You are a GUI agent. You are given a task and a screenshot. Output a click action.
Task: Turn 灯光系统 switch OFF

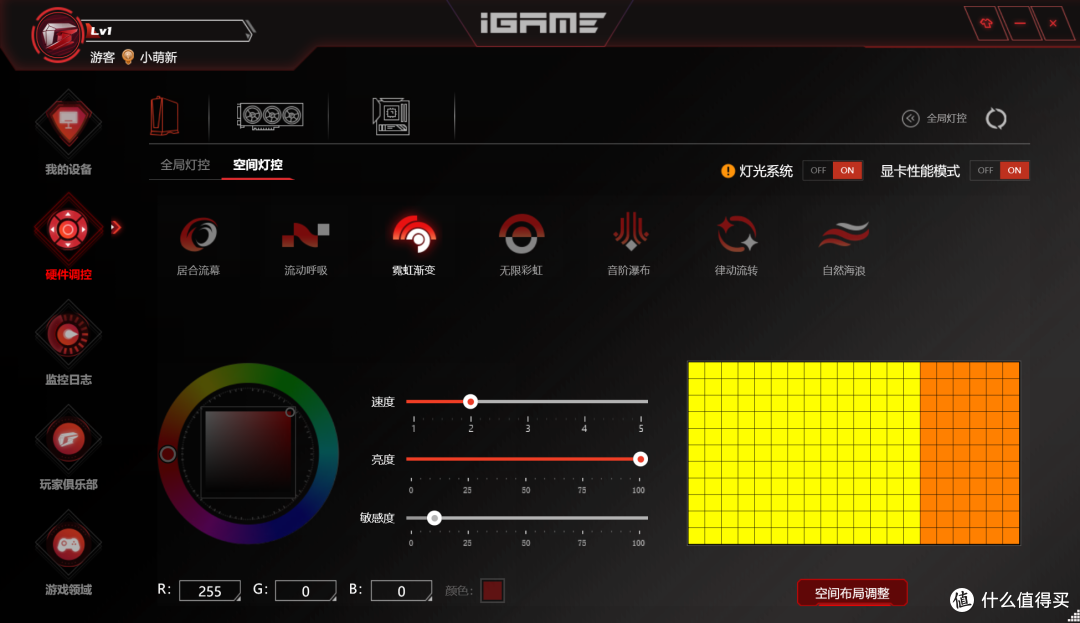(818, 171)
